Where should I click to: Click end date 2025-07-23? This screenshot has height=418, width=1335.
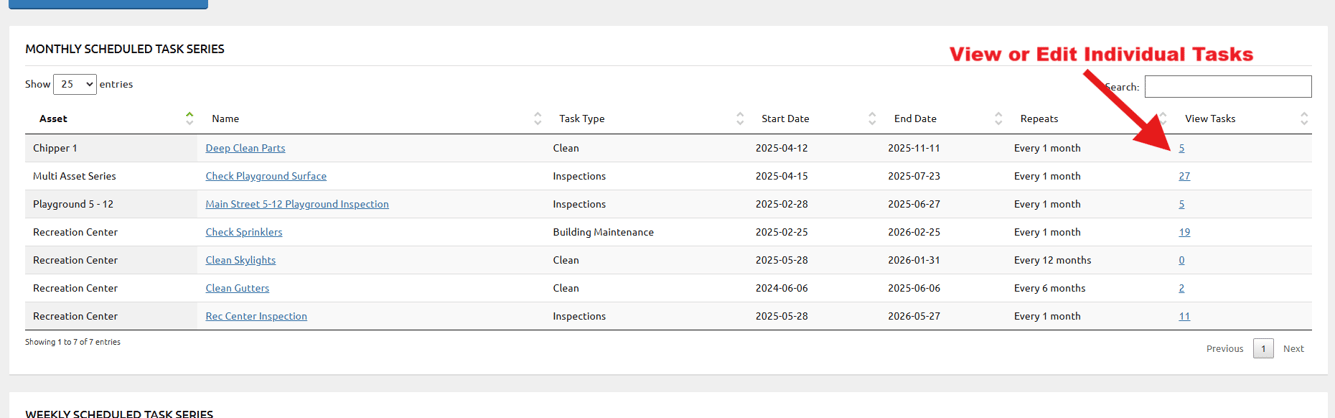pyautogui.click(x=914, y=176)
